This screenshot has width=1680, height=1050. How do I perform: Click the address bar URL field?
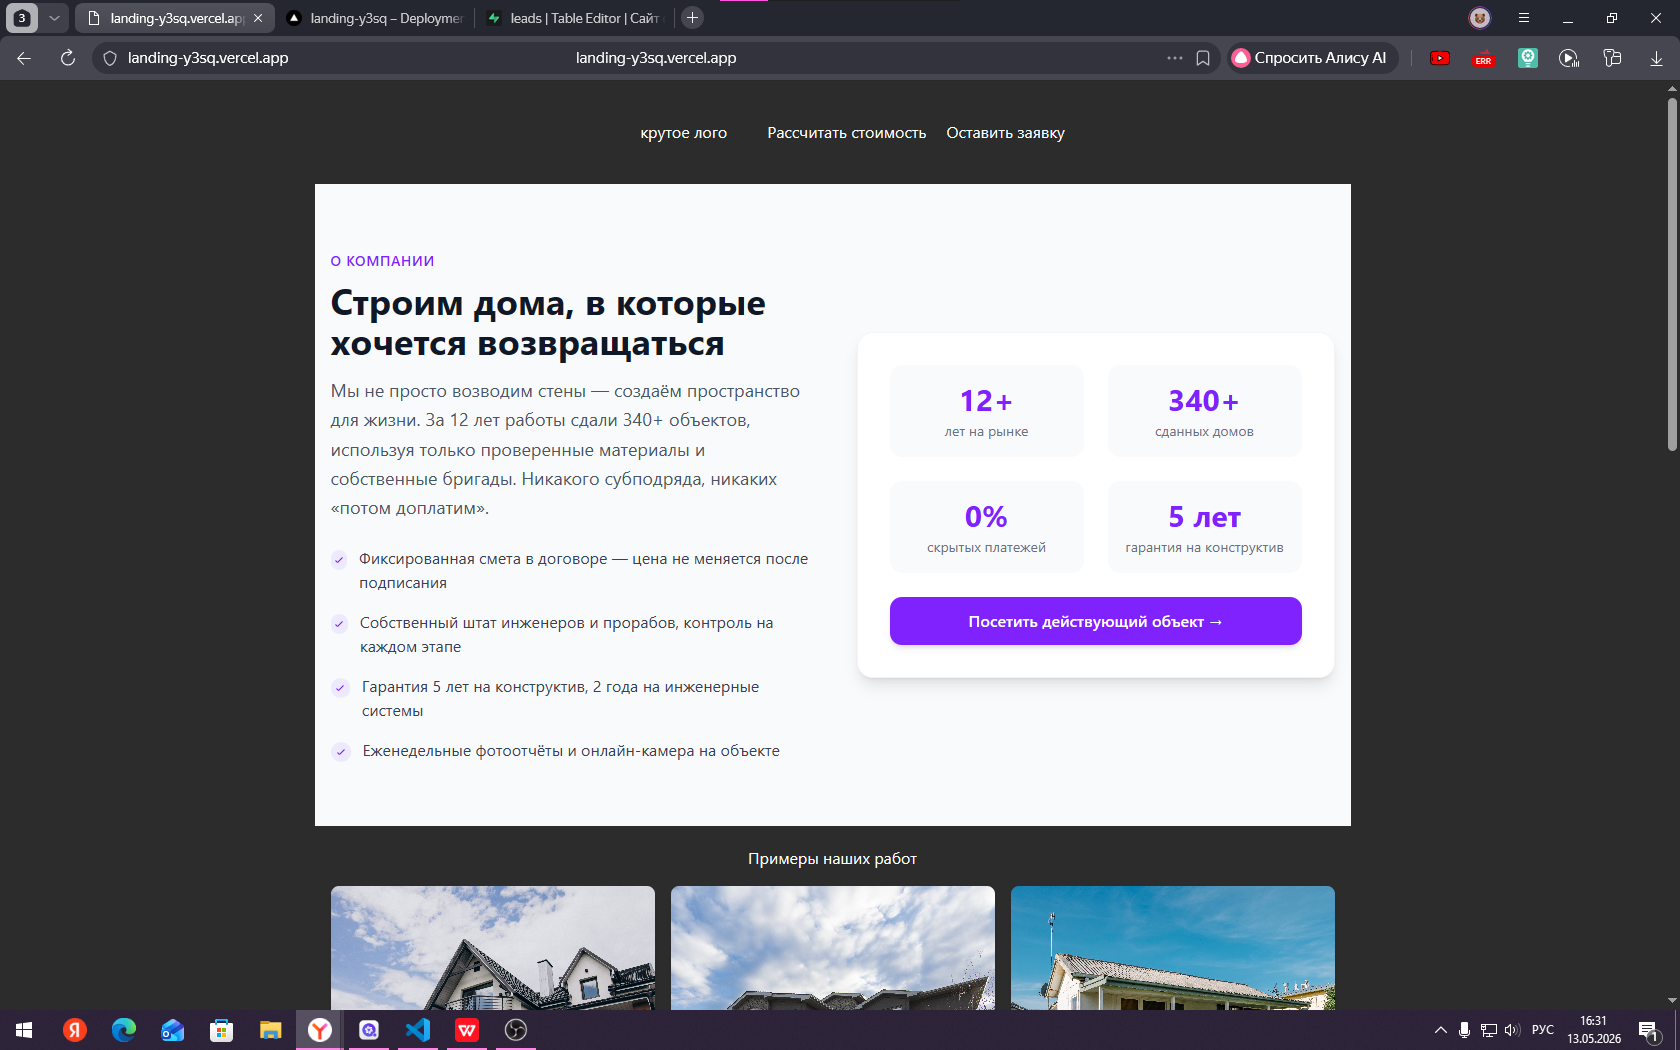tap(655, 58)
